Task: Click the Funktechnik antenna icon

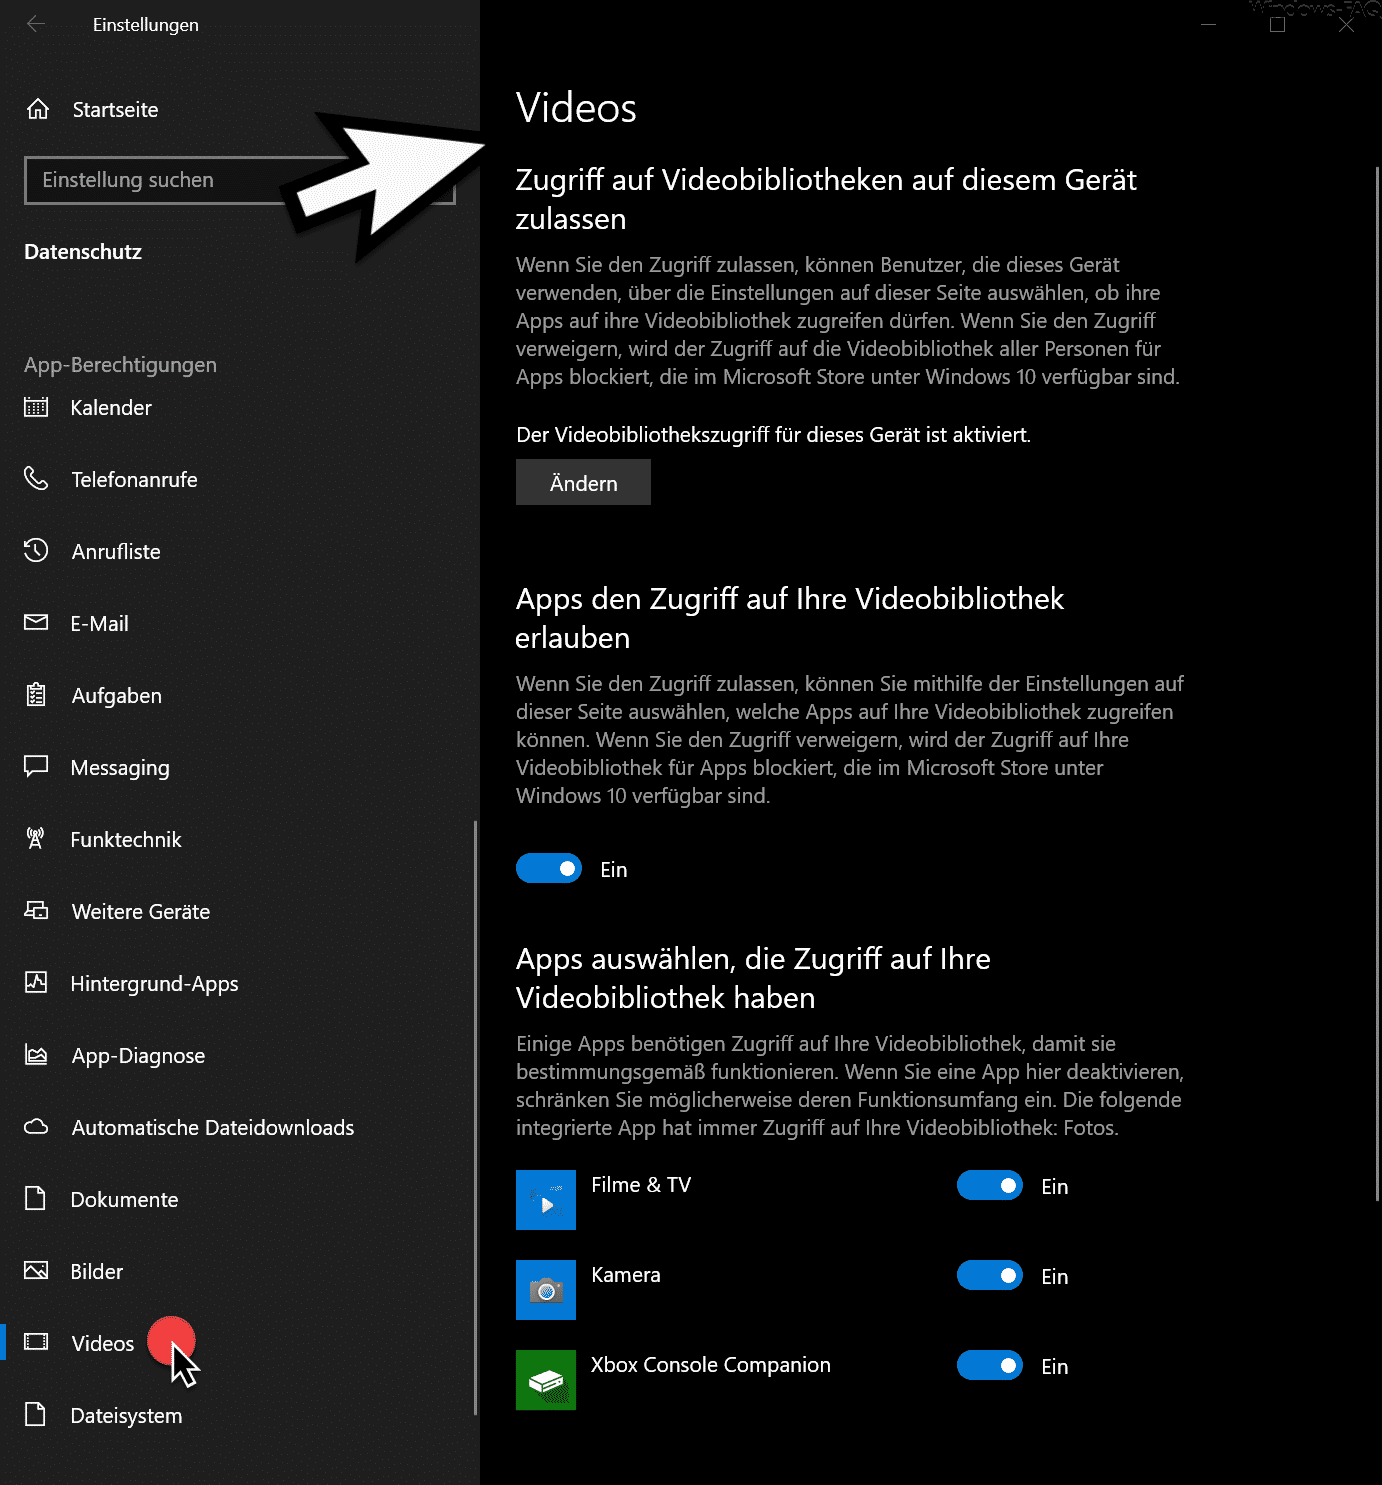Action: tap(36, 838)
